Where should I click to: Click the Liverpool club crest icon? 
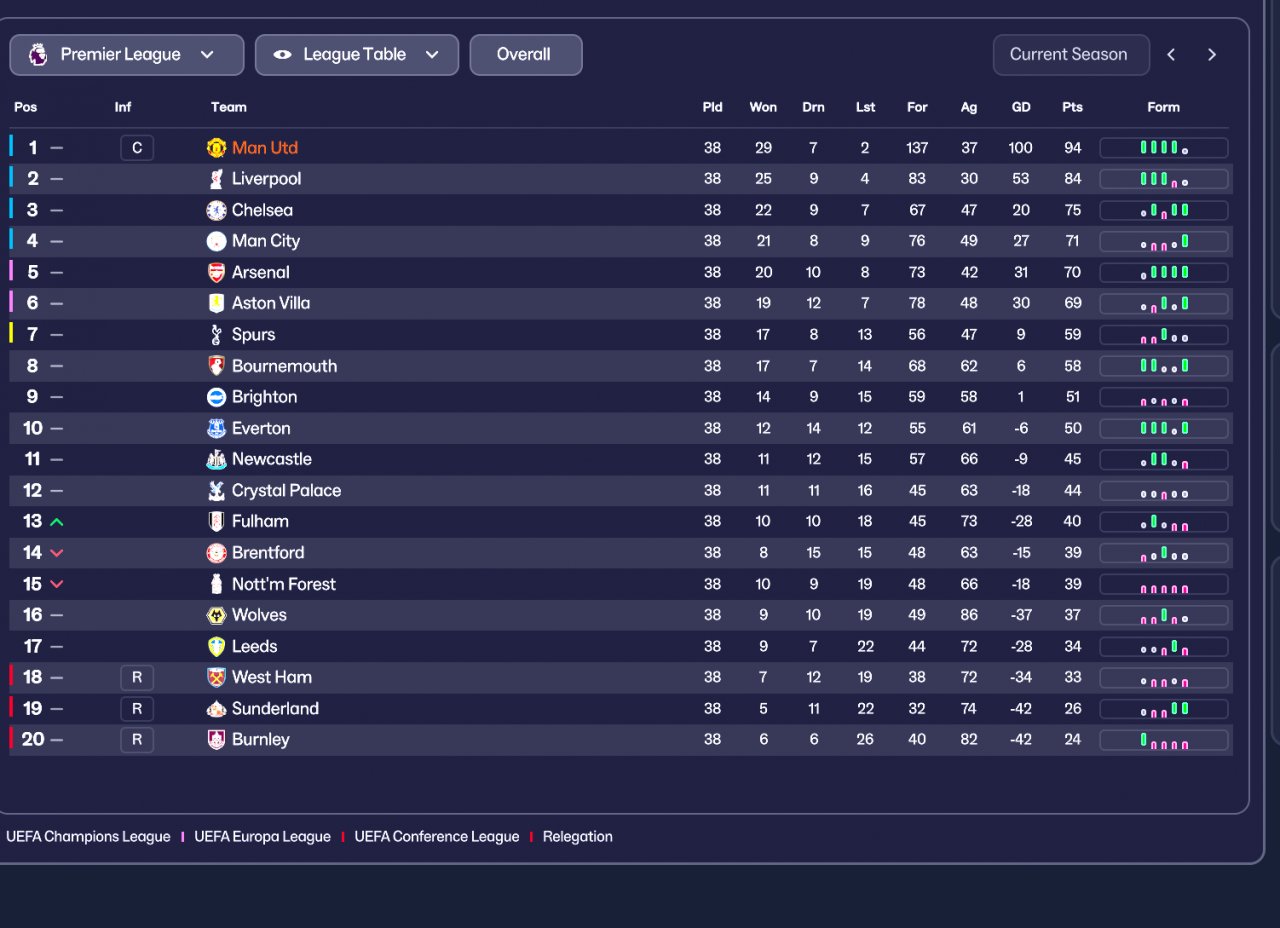point(216,179)
